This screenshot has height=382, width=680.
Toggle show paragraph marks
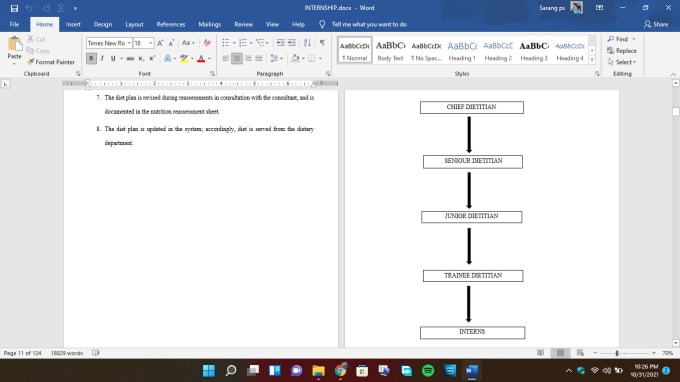322,42
